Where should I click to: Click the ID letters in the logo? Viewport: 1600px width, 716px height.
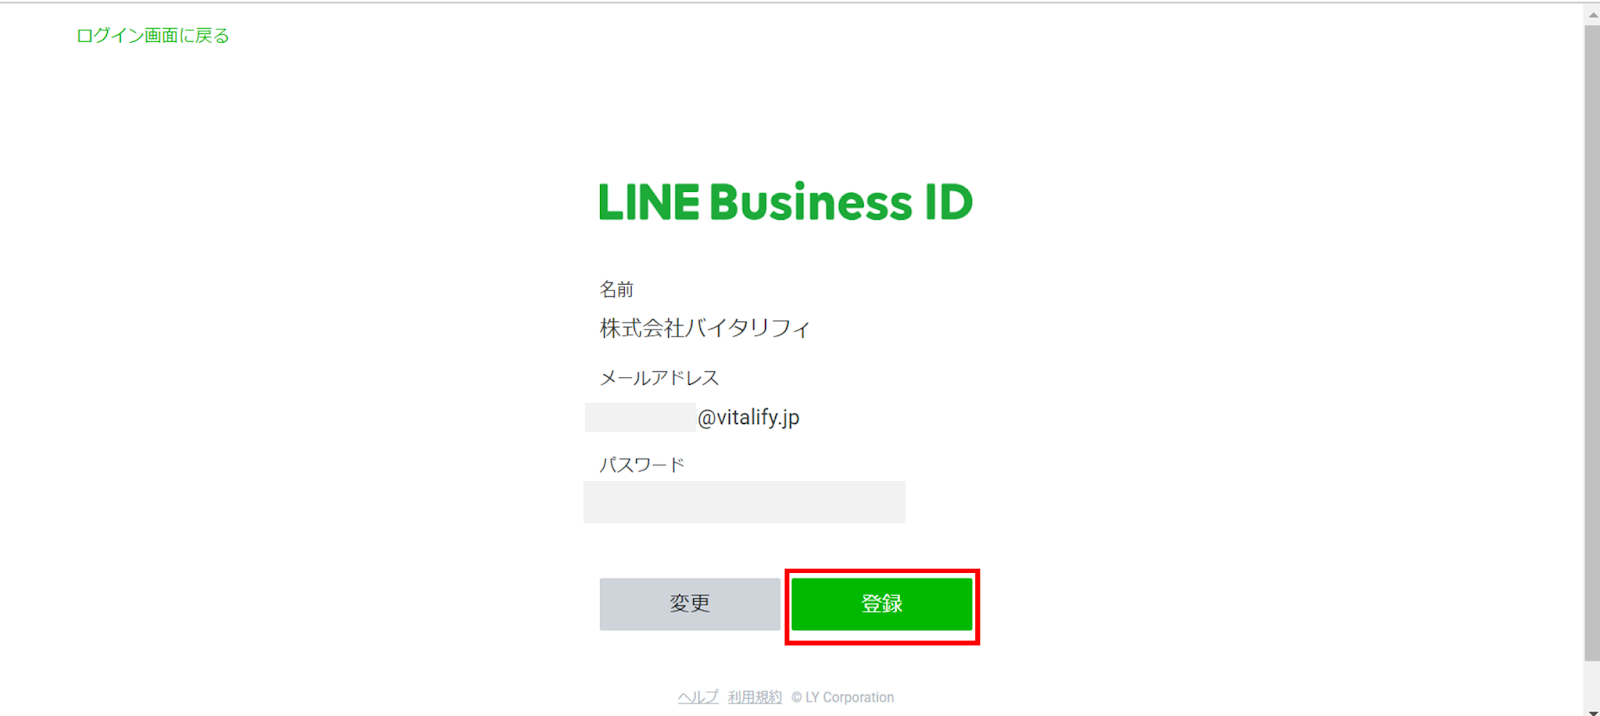click(948, 202)
